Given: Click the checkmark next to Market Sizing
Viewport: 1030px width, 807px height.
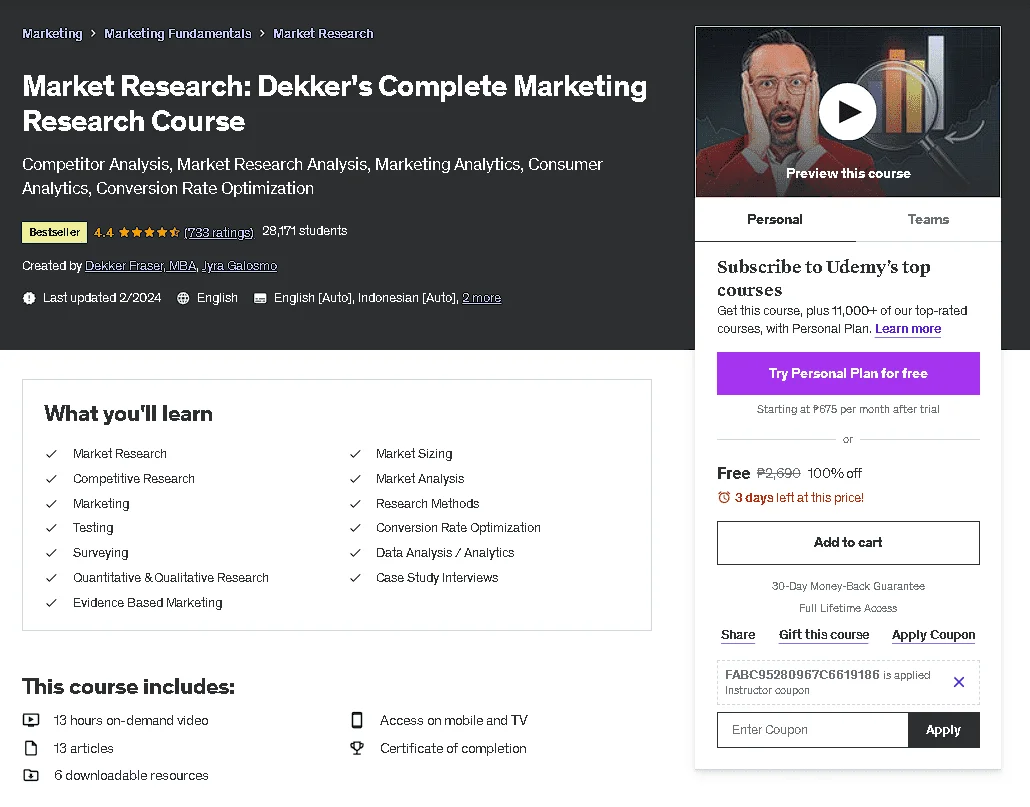Looking at the screenshot, I should point(355,454).
